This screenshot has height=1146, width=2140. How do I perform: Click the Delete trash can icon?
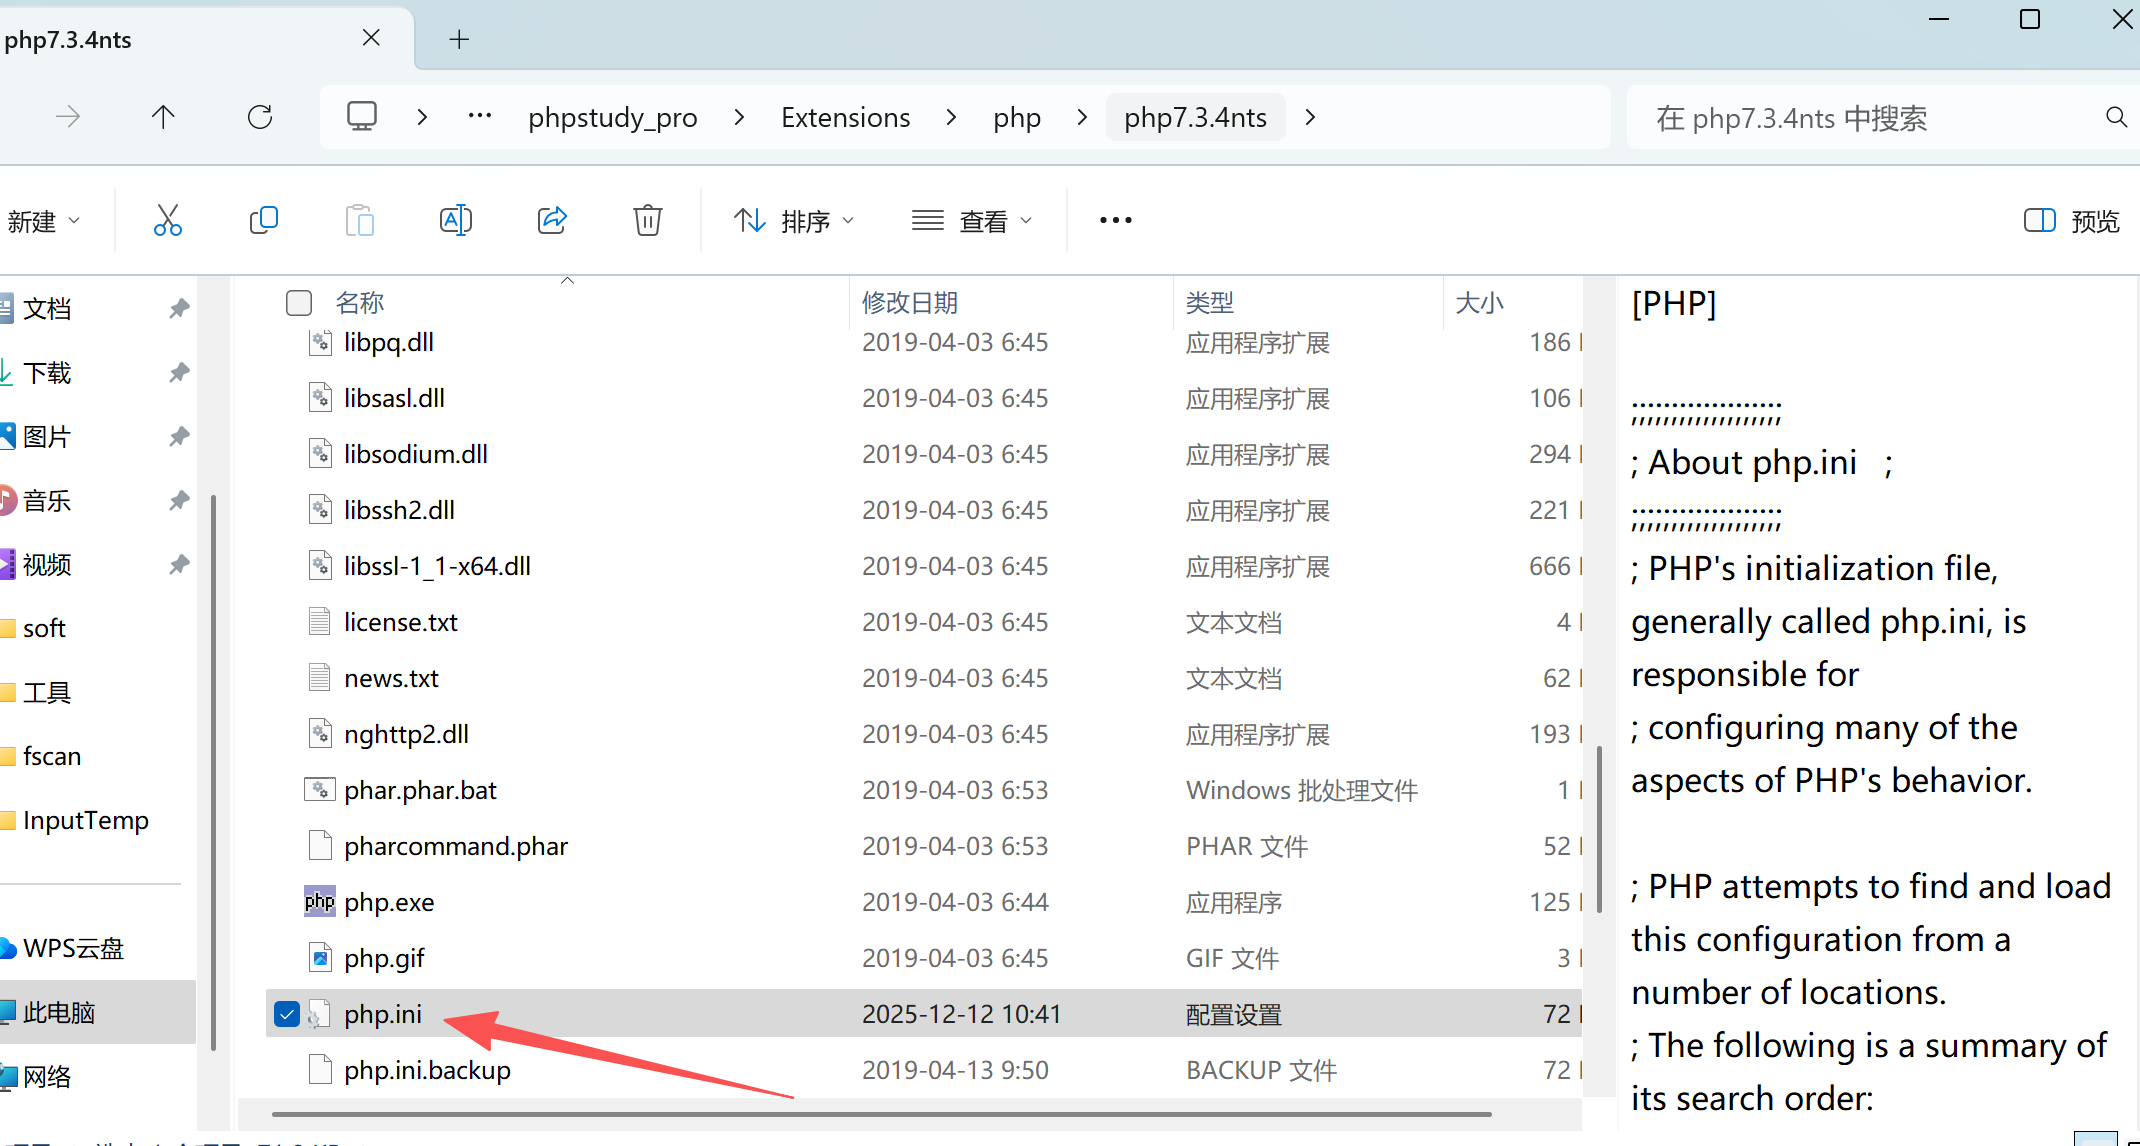pyautogui.click(x=647, y=220)
